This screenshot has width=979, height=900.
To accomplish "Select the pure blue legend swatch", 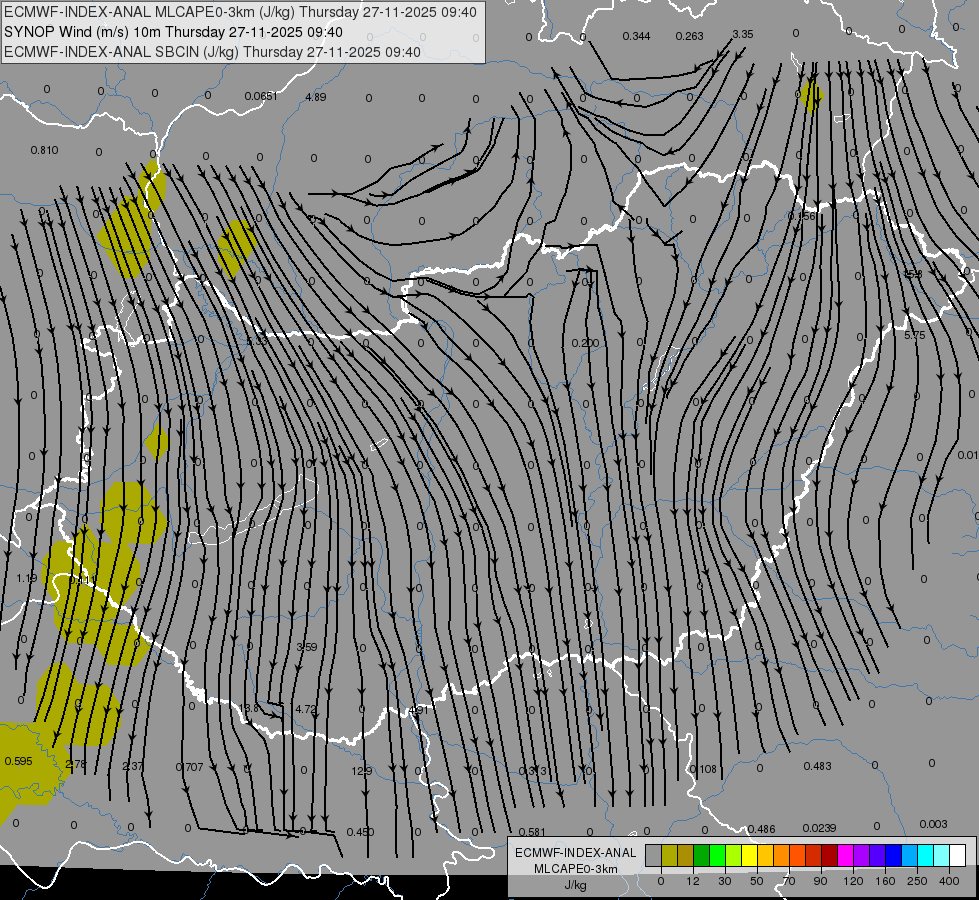I will 893,855.
